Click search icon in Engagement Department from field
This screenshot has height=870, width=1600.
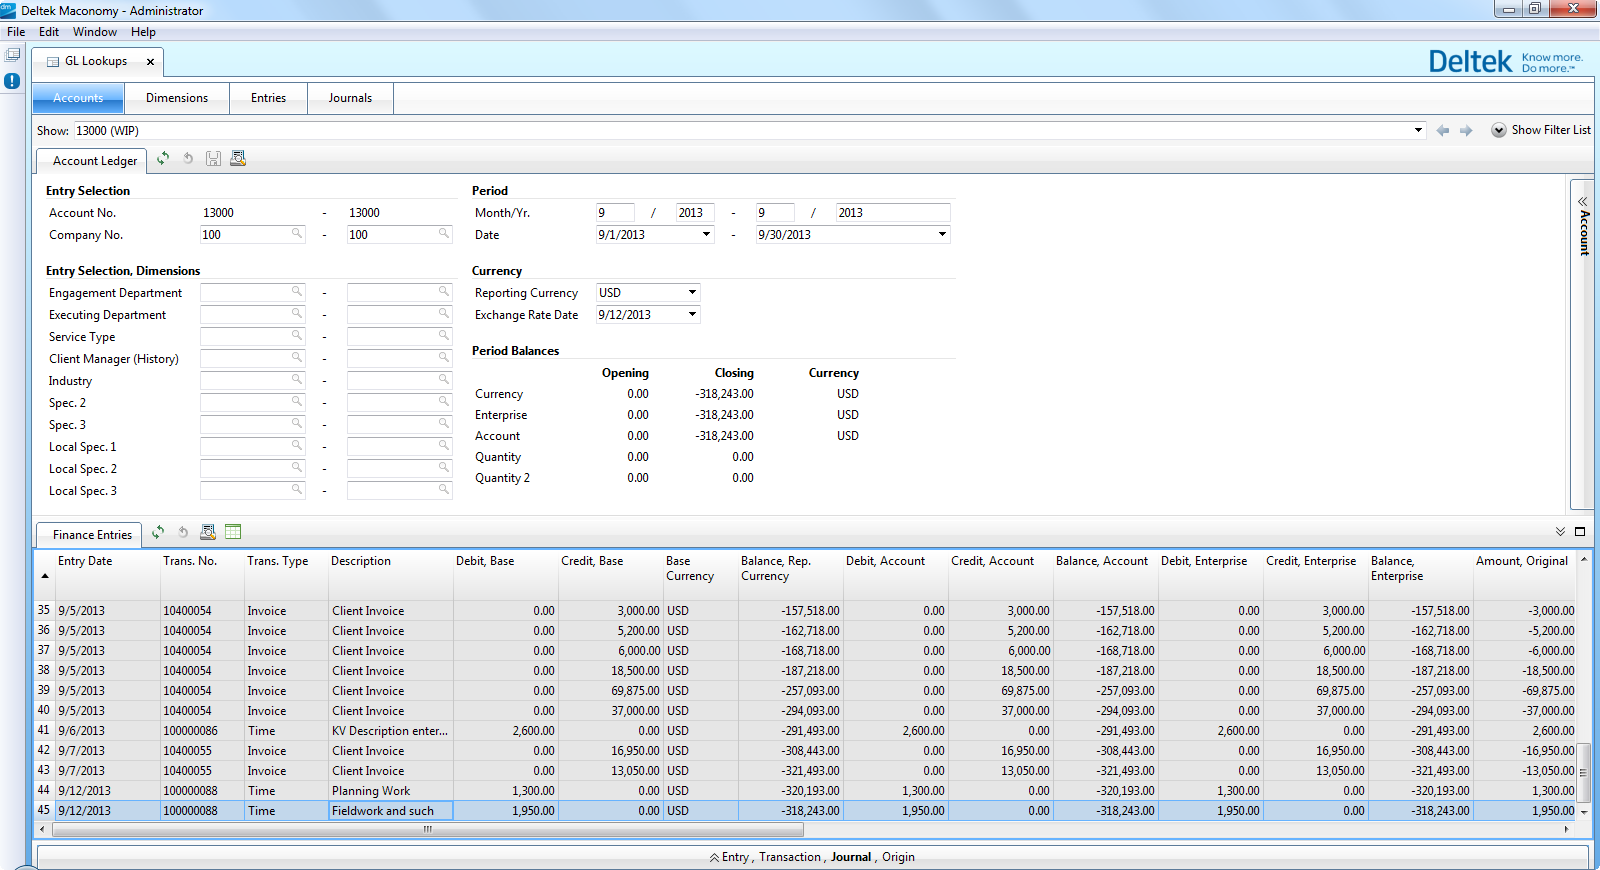click(297, 291)
